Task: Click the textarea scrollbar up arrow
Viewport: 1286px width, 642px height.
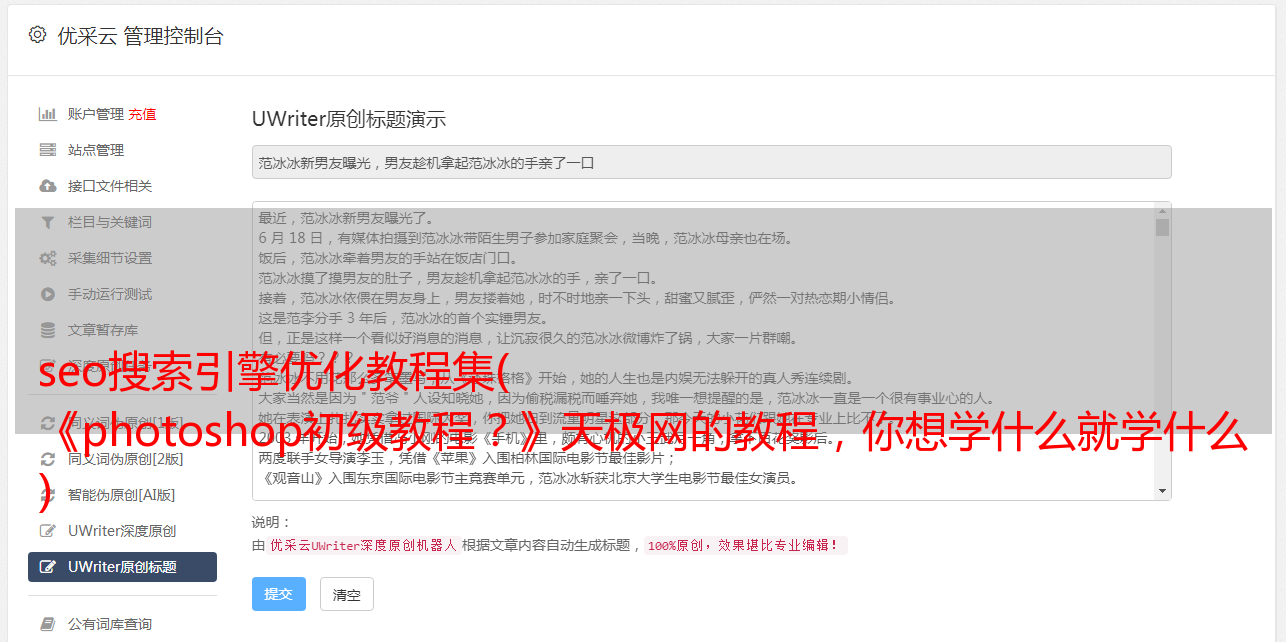Action: click(1162, 210)
